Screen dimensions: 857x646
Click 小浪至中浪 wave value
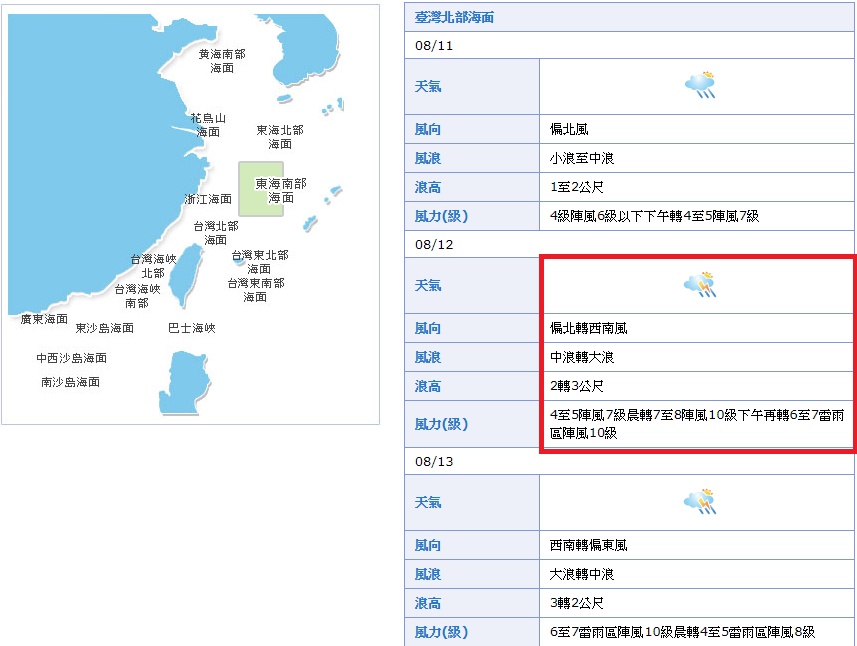pos(582,158)
